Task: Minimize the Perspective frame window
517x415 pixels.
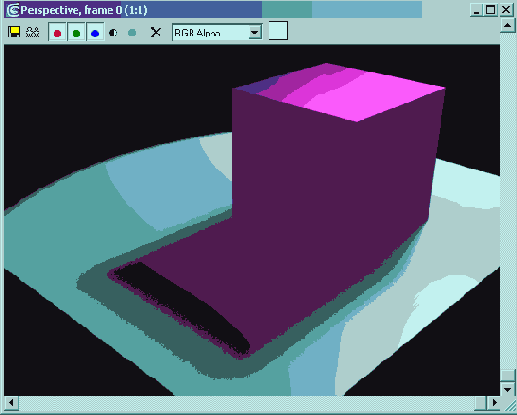Action: pyautogui.click(x=477, y=10)
